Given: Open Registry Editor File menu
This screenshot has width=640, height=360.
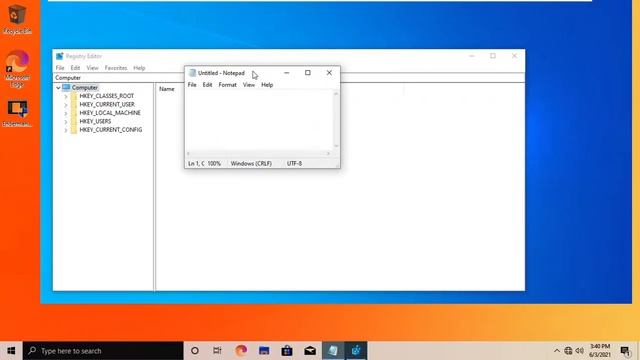Looking at the screenshot, I should (x=60, y=68).
